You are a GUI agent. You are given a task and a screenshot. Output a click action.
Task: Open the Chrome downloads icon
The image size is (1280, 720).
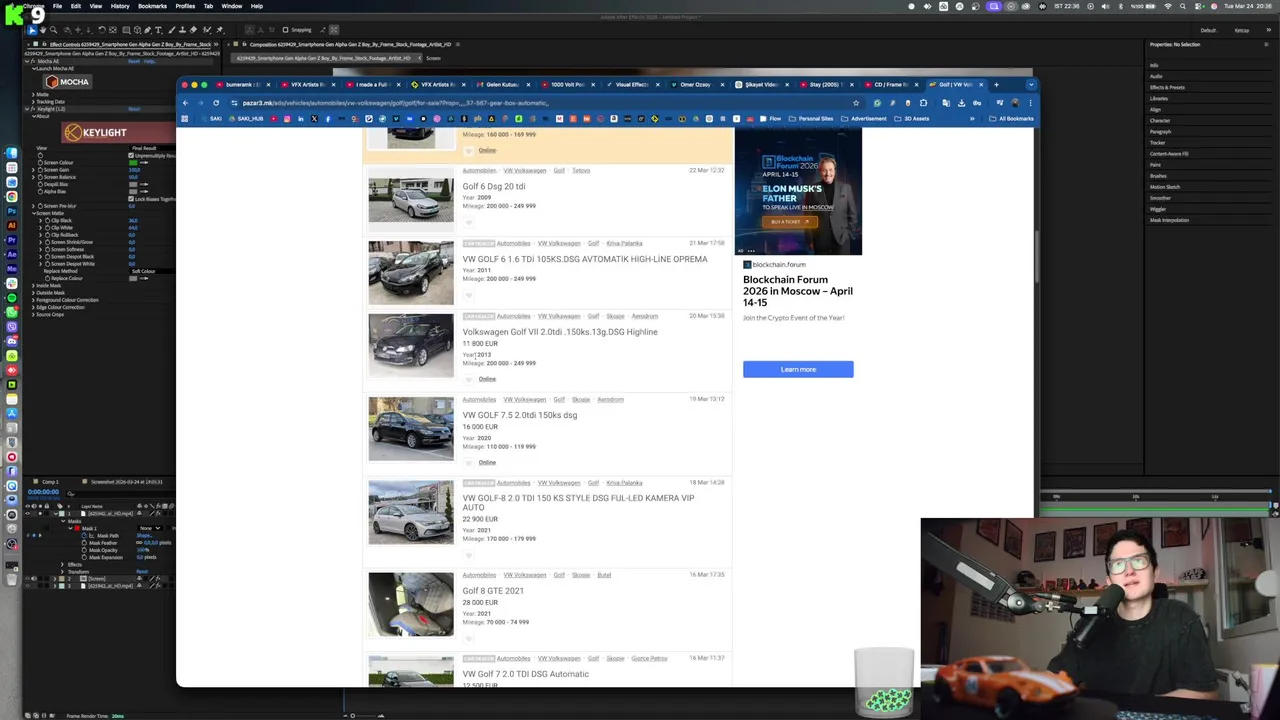click(961, 103)
